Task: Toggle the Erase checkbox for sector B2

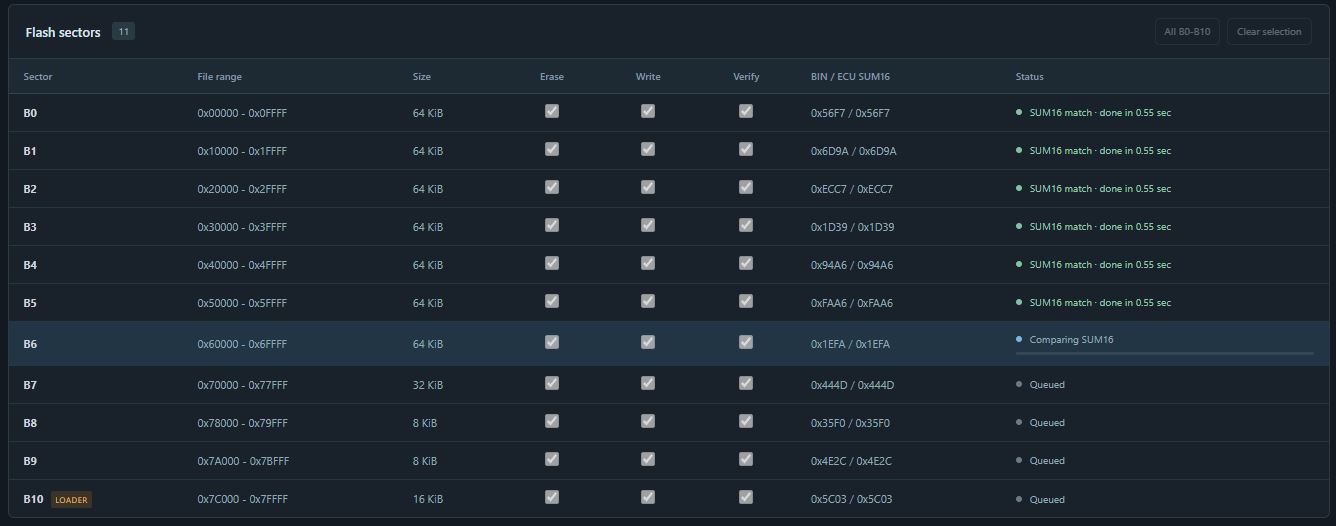Action: [552, 187]
